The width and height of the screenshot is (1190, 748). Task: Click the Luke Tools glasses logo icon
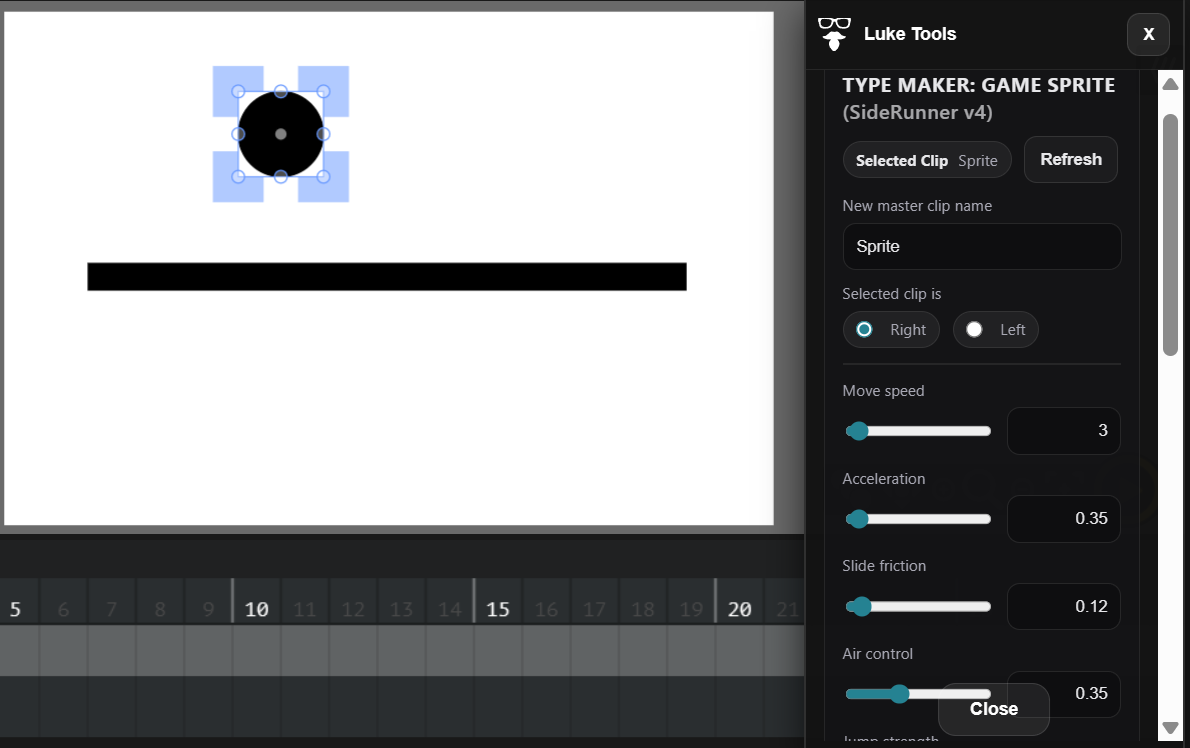tap(834, 33)
